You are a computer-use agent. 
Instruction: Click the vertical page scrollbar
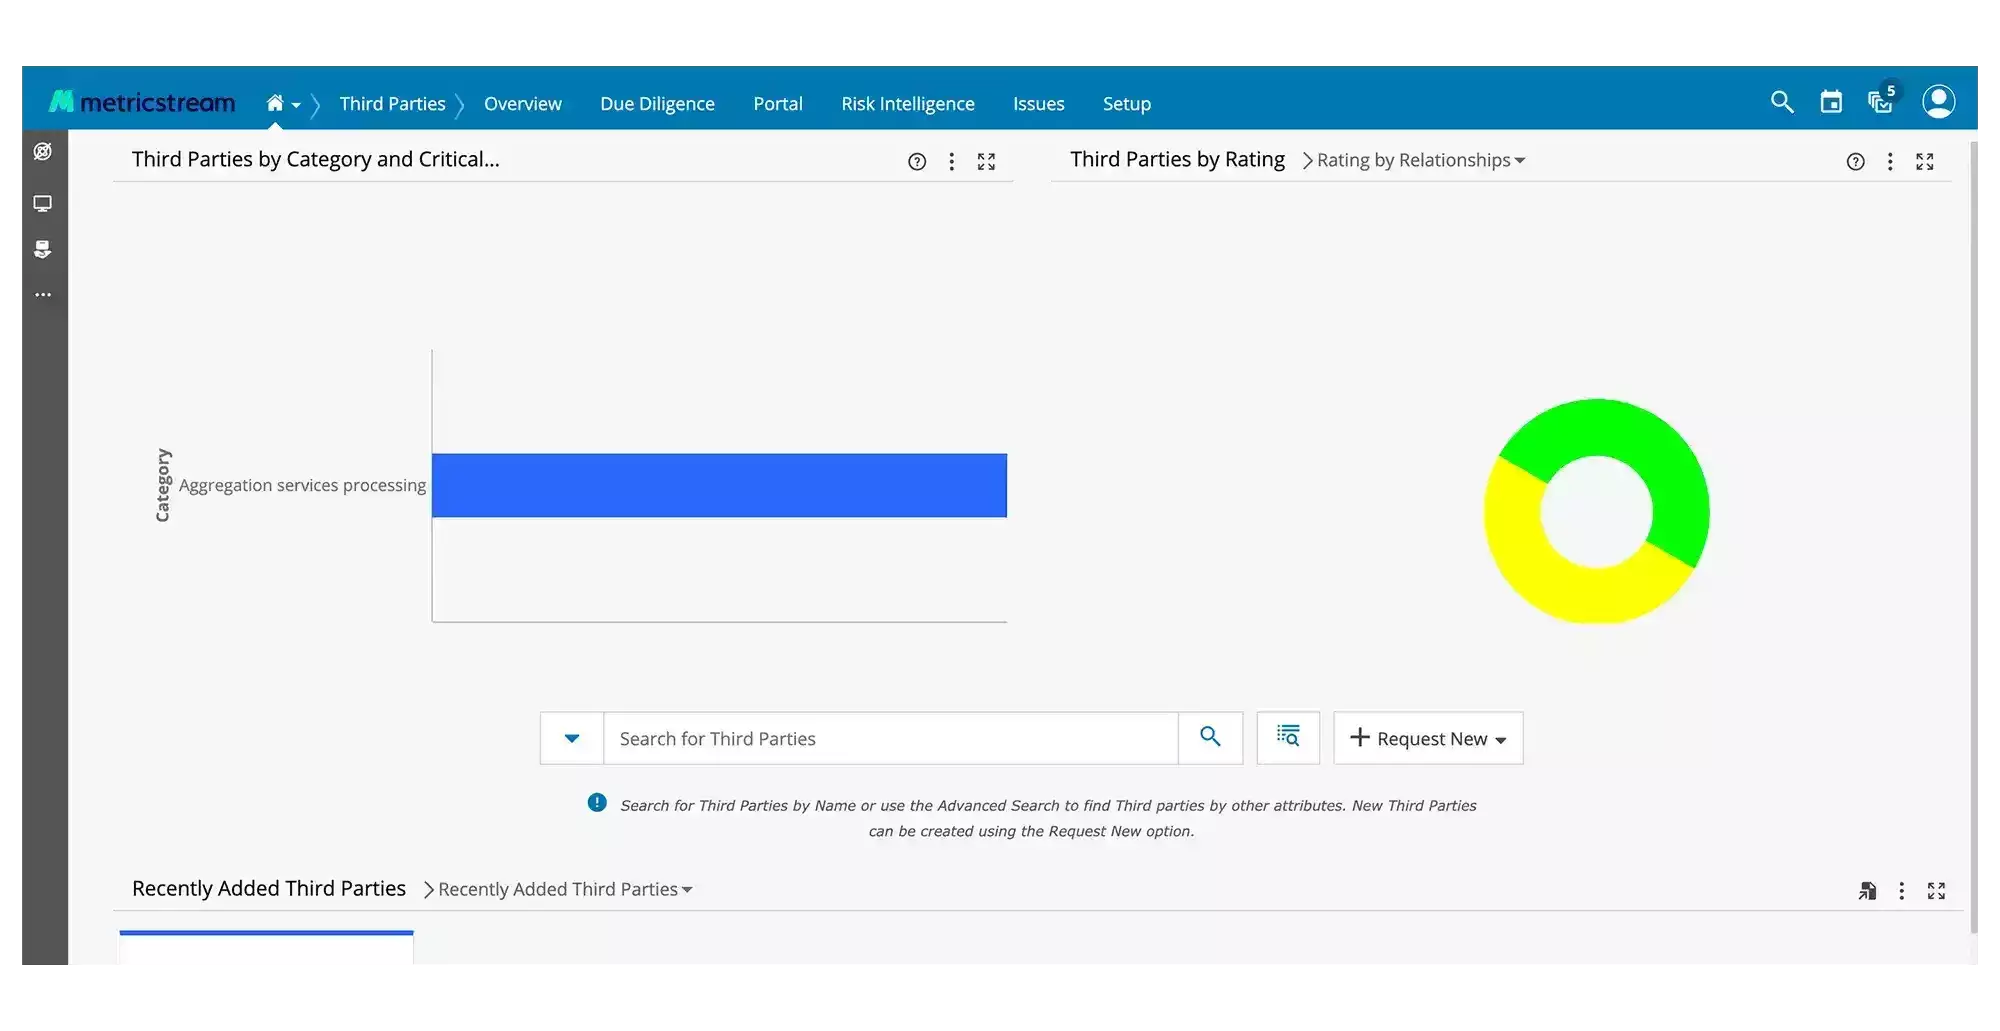tap(1973, 538)
